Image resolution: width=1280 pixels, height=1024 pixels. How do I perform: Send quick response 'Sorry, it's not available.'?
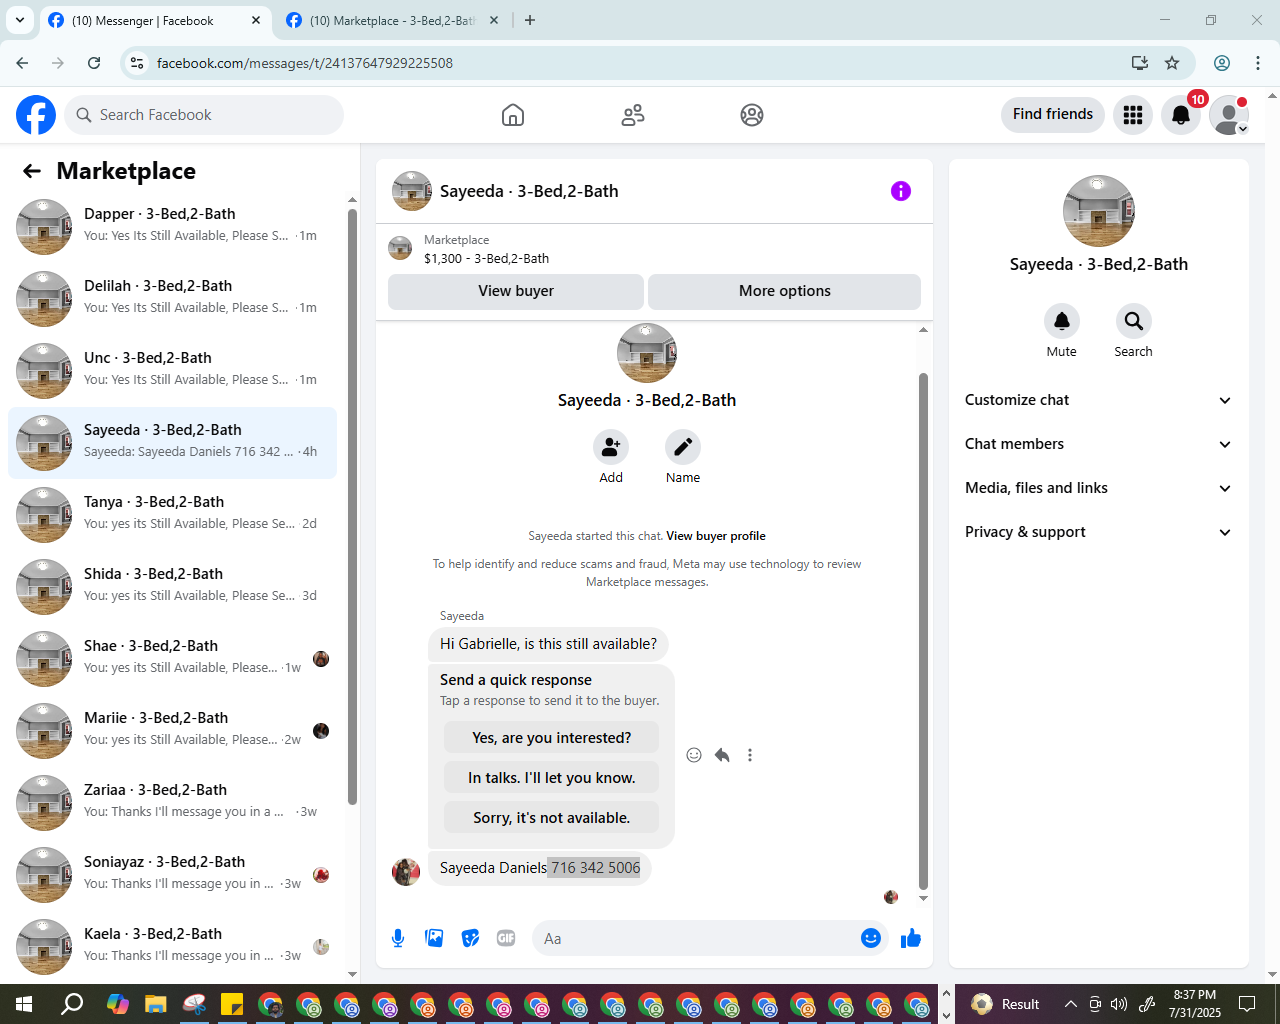[552, 818]
